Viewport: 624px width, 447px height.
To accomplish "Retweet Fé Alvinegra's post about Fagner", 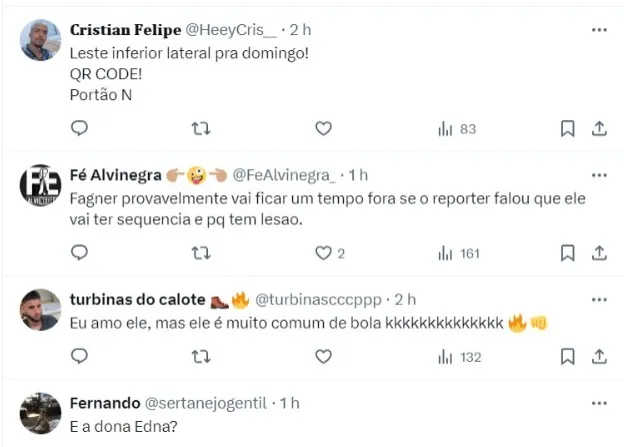I will click(201, 253).
